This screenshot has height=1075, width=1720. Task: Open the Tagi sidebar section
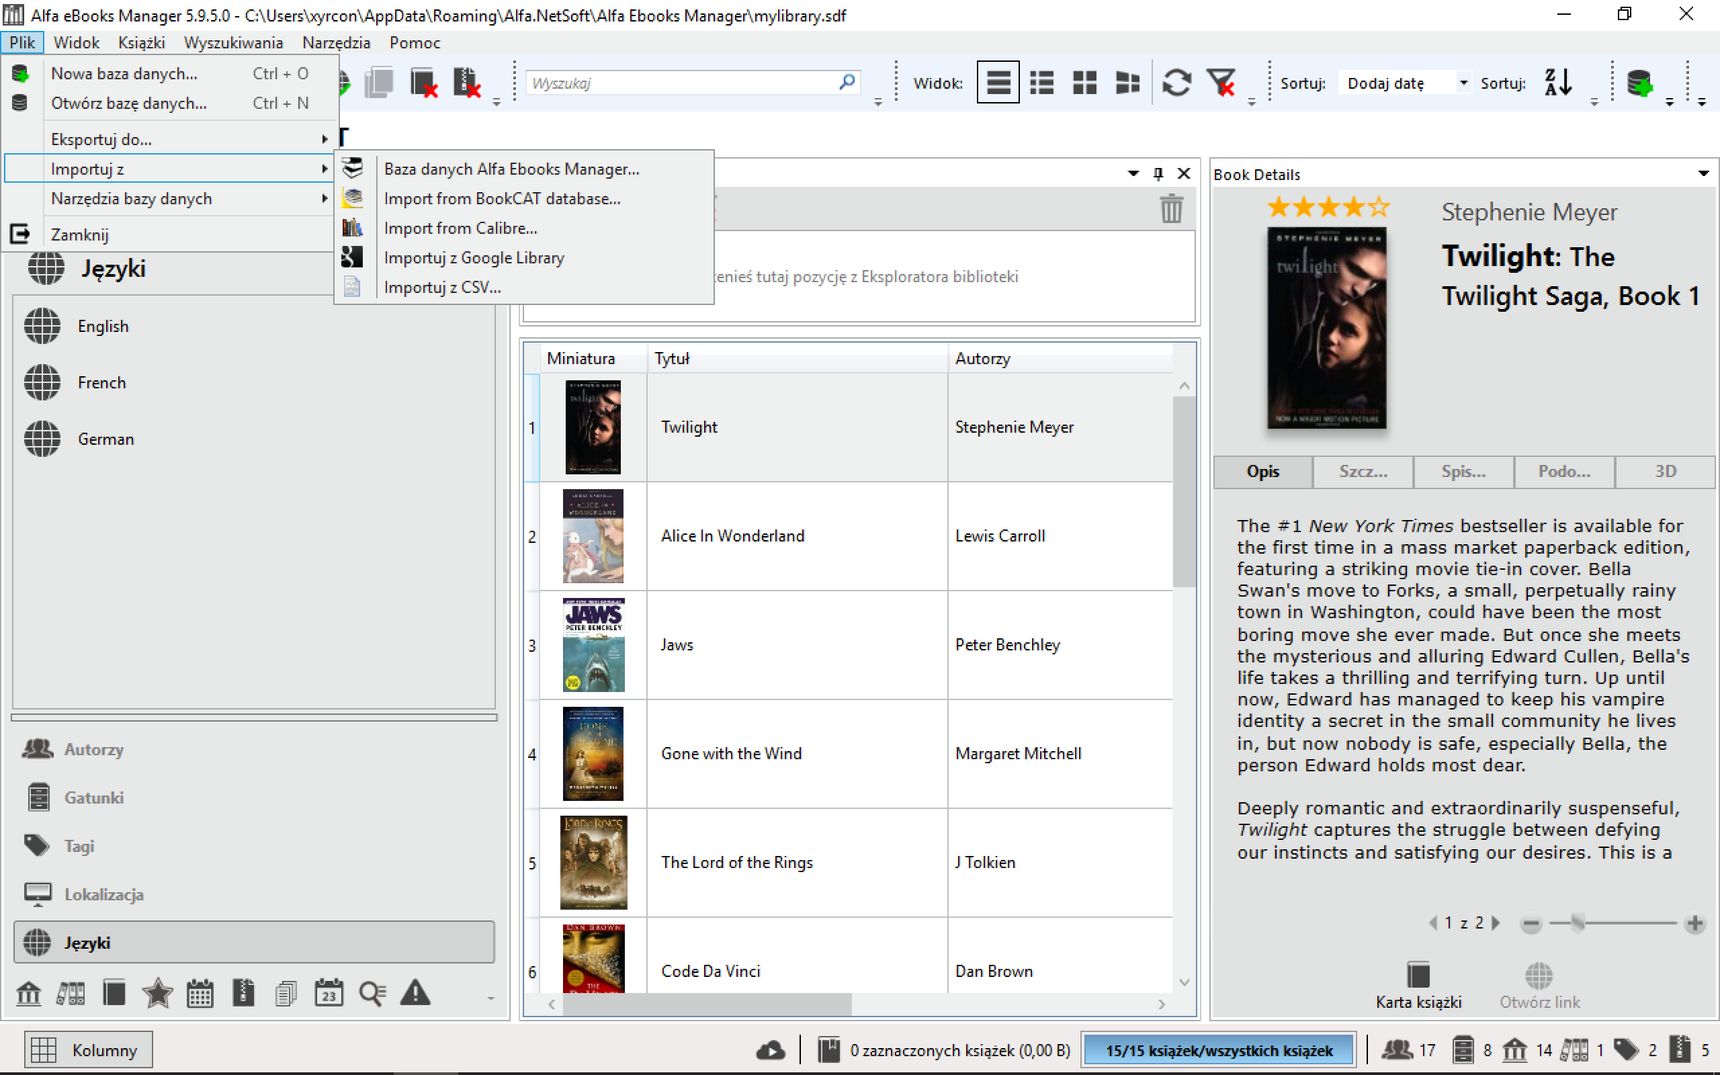254,846
